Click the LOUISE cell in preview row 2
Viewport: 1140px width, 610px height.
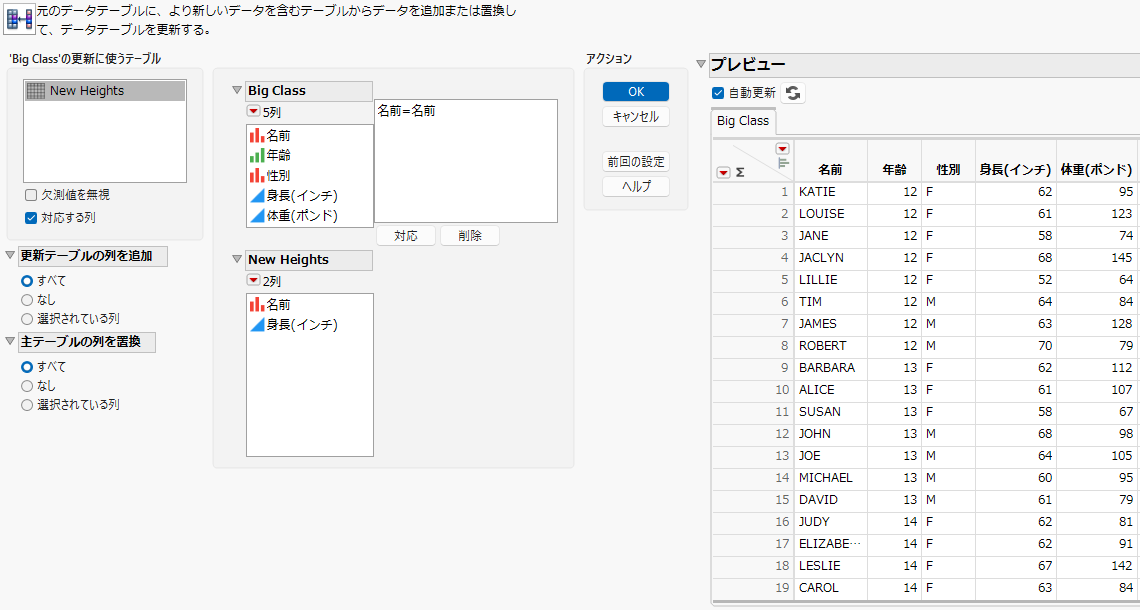[830, 214]
